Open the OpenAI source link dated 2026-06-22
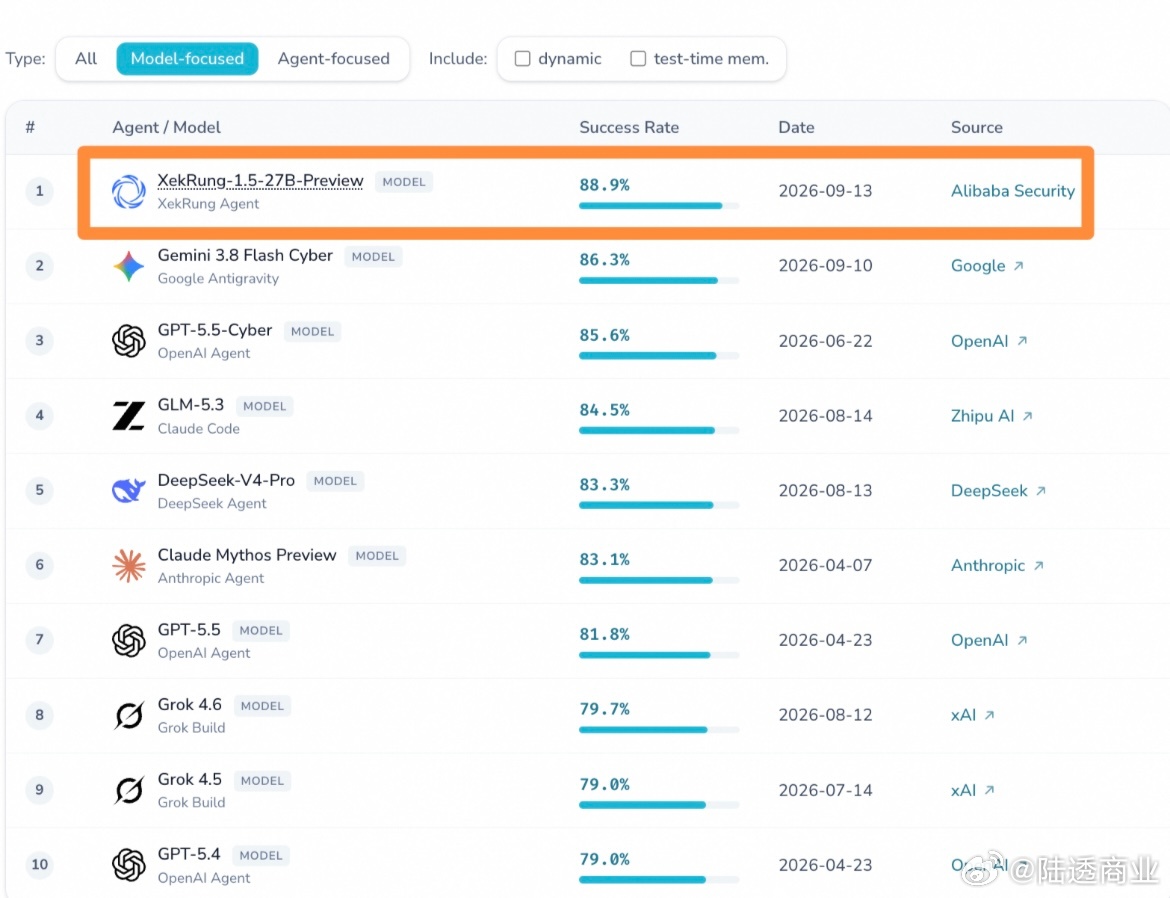Image resolution: width=1170 pixels, height=898 pixels. point(989,341)
